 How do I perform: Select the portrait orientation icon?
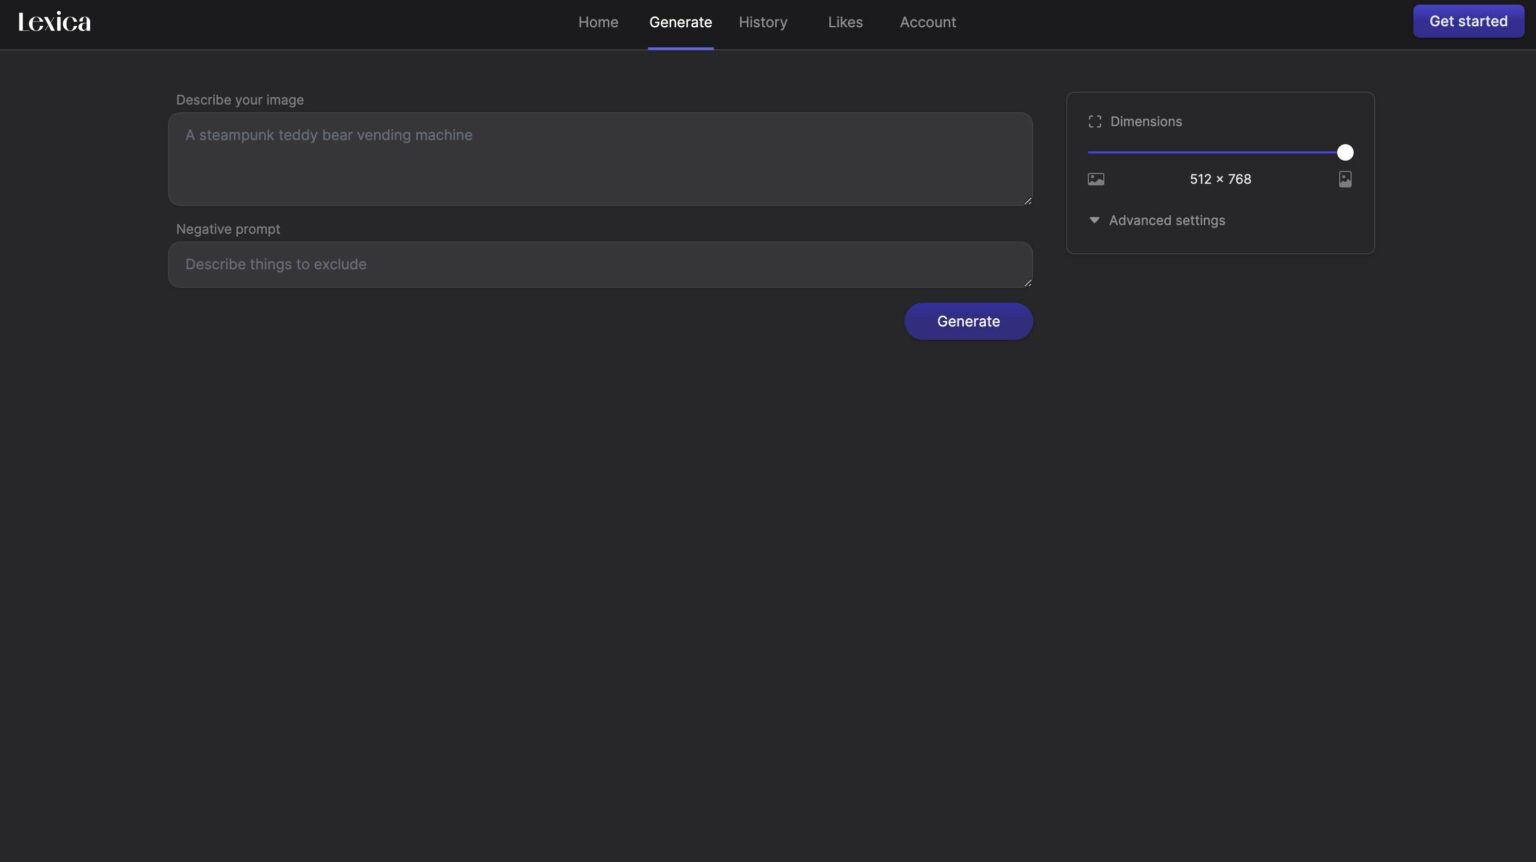tap(1345, 180)
